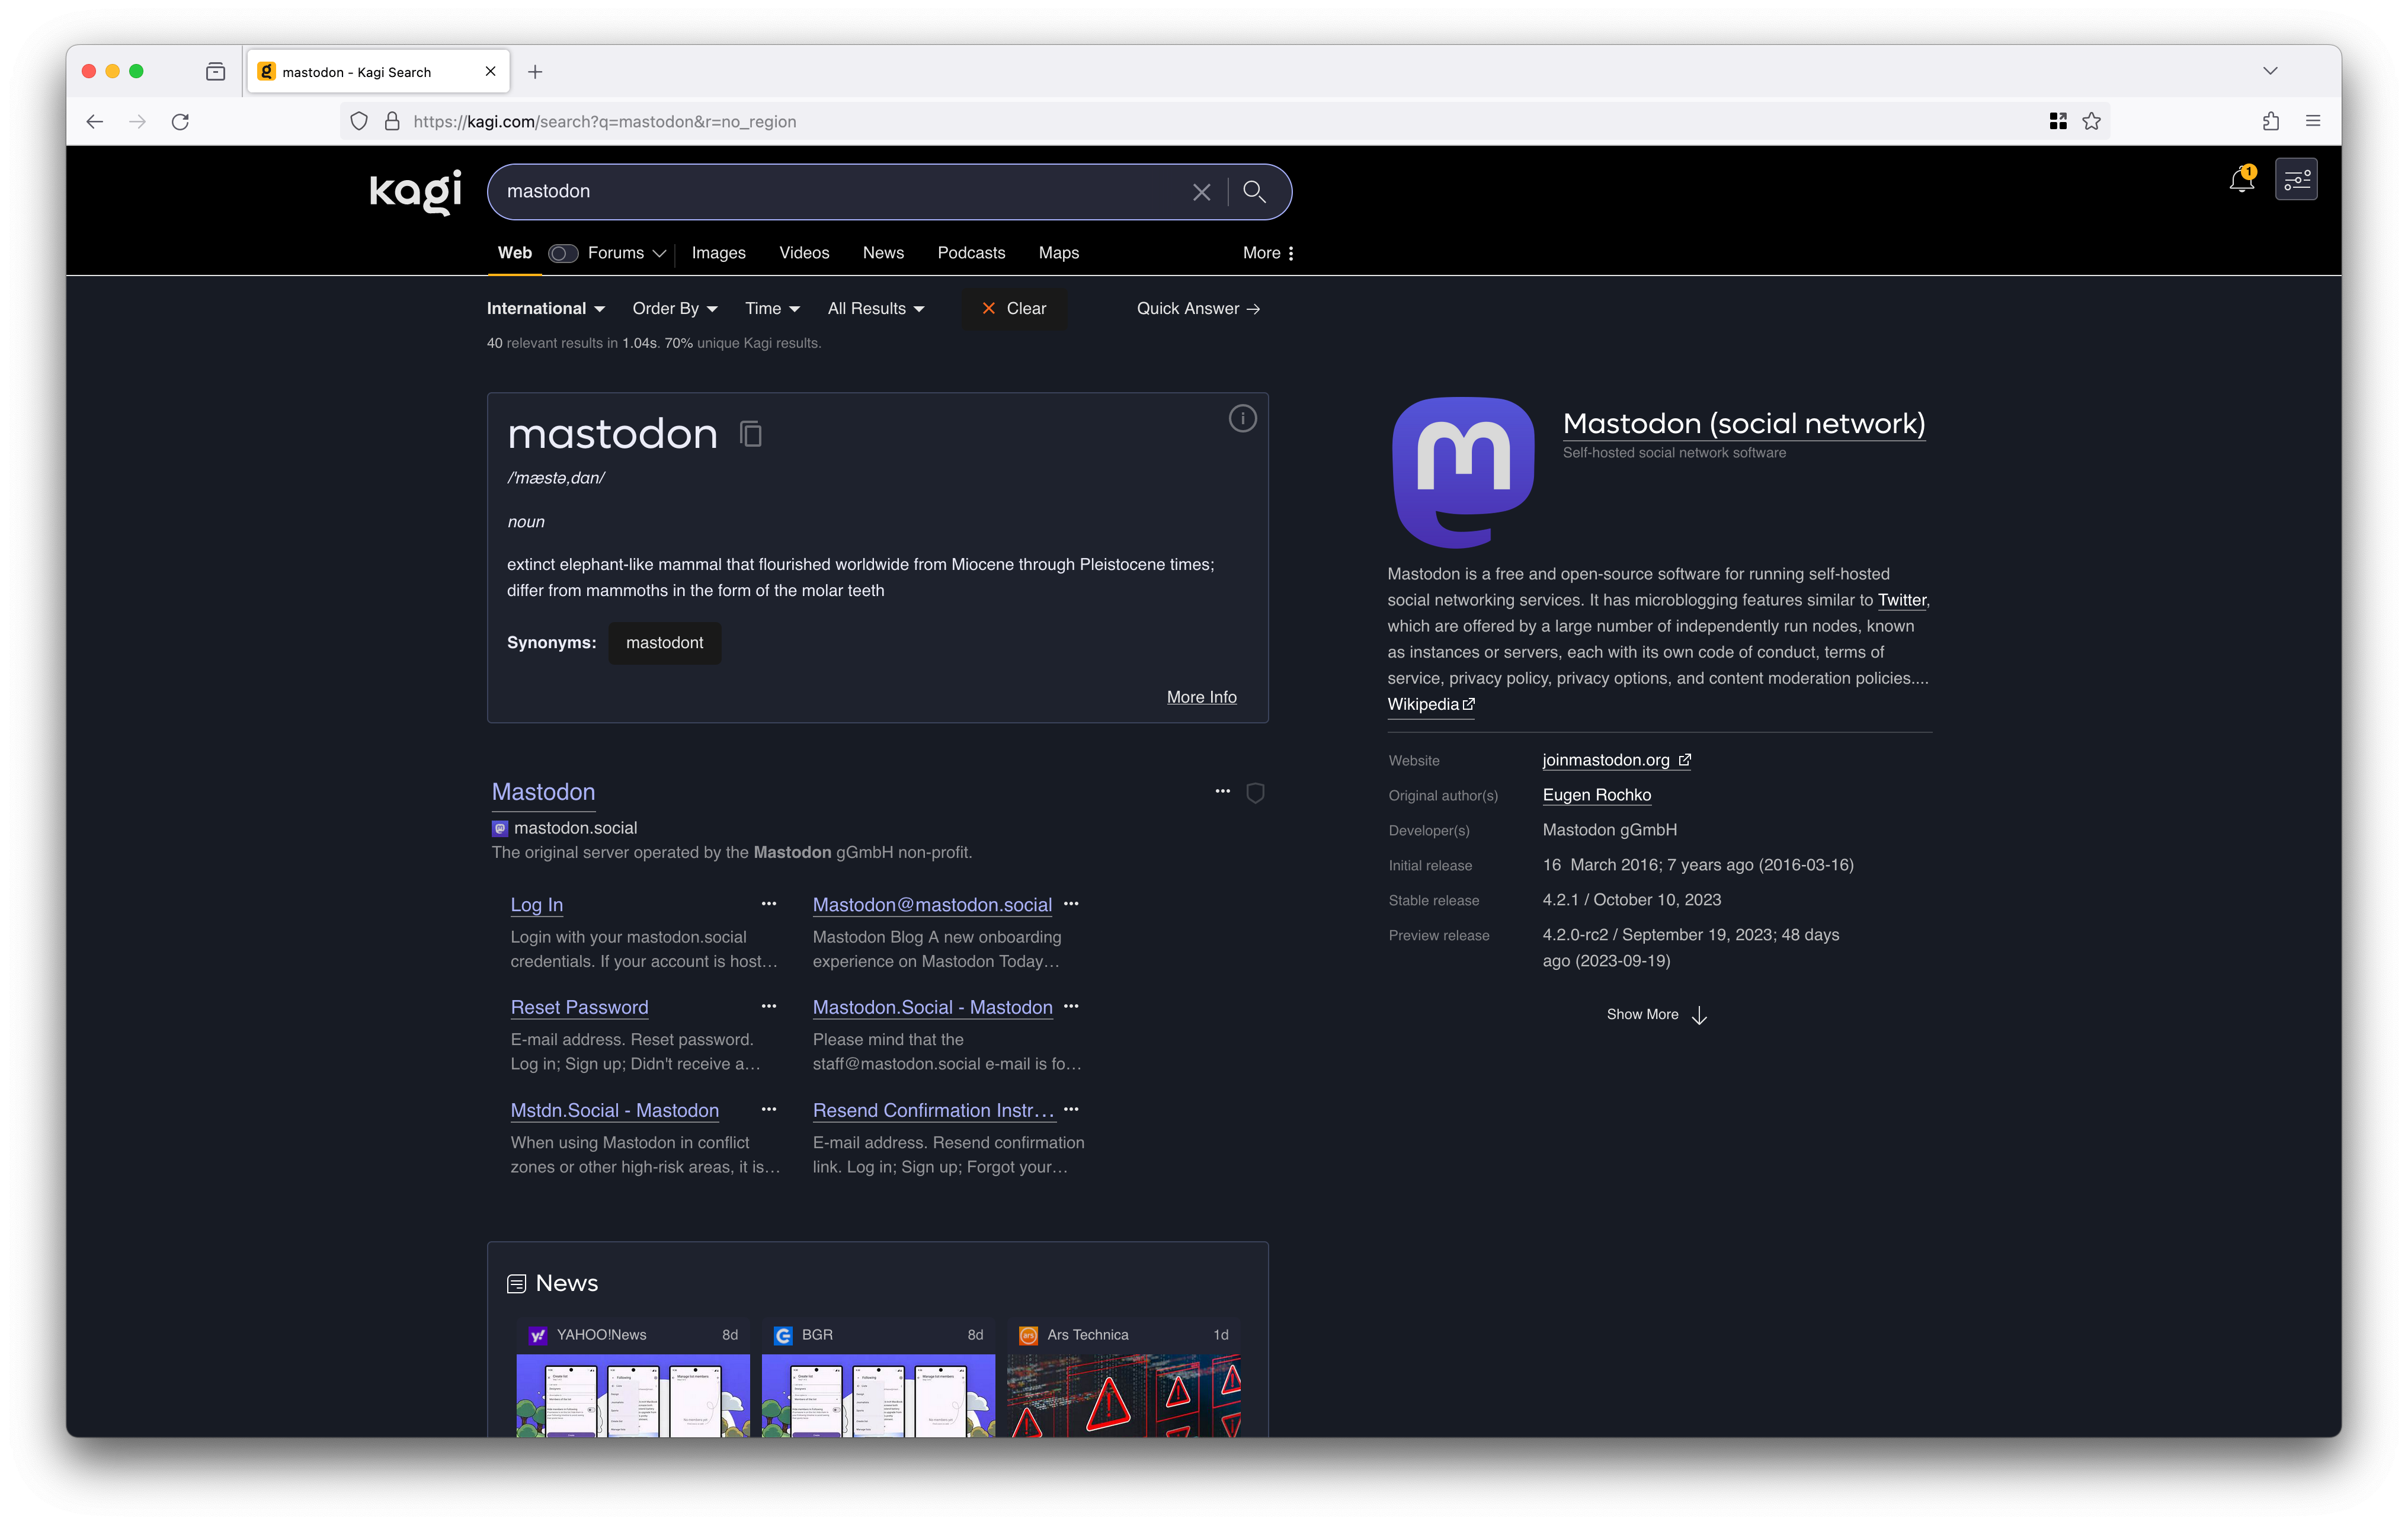Image resolution: width=2408 pixels, height=1525 pixels.
Task: Open the Time filter dropdown
Action: (x=772, y=309)
